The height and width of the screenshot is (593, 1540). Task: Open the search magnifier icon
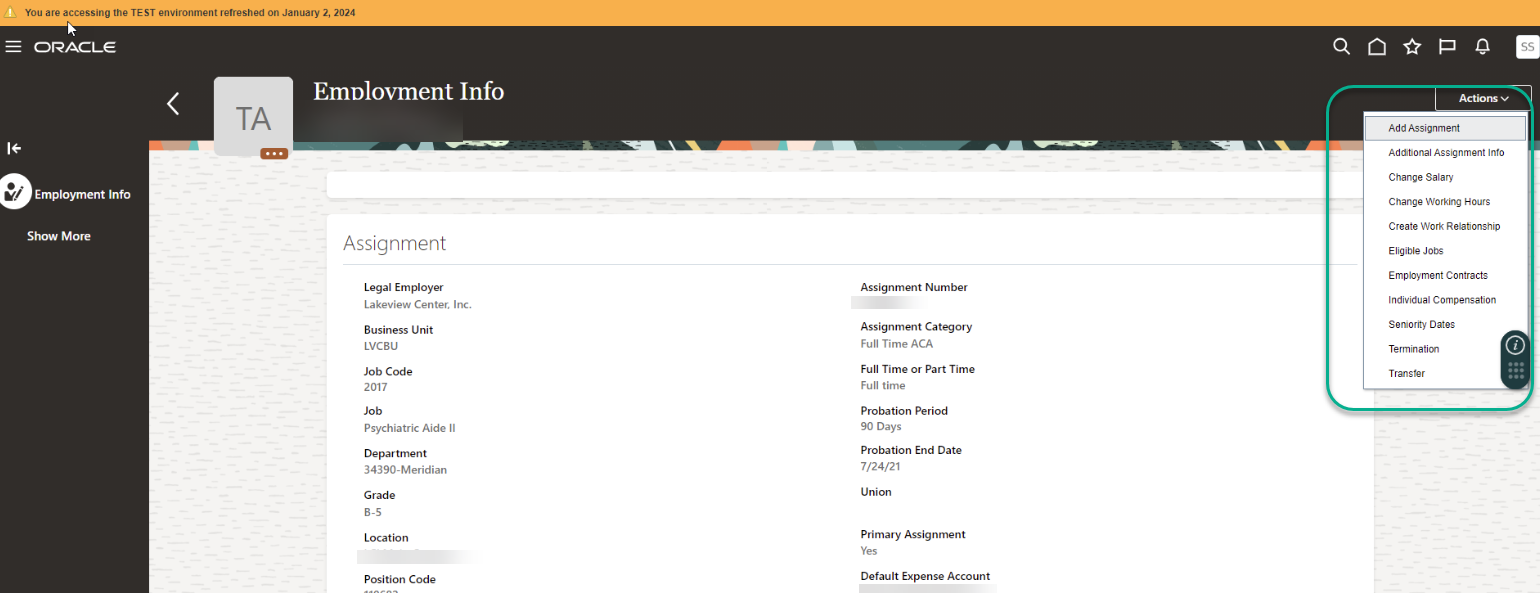[1342, 46]
